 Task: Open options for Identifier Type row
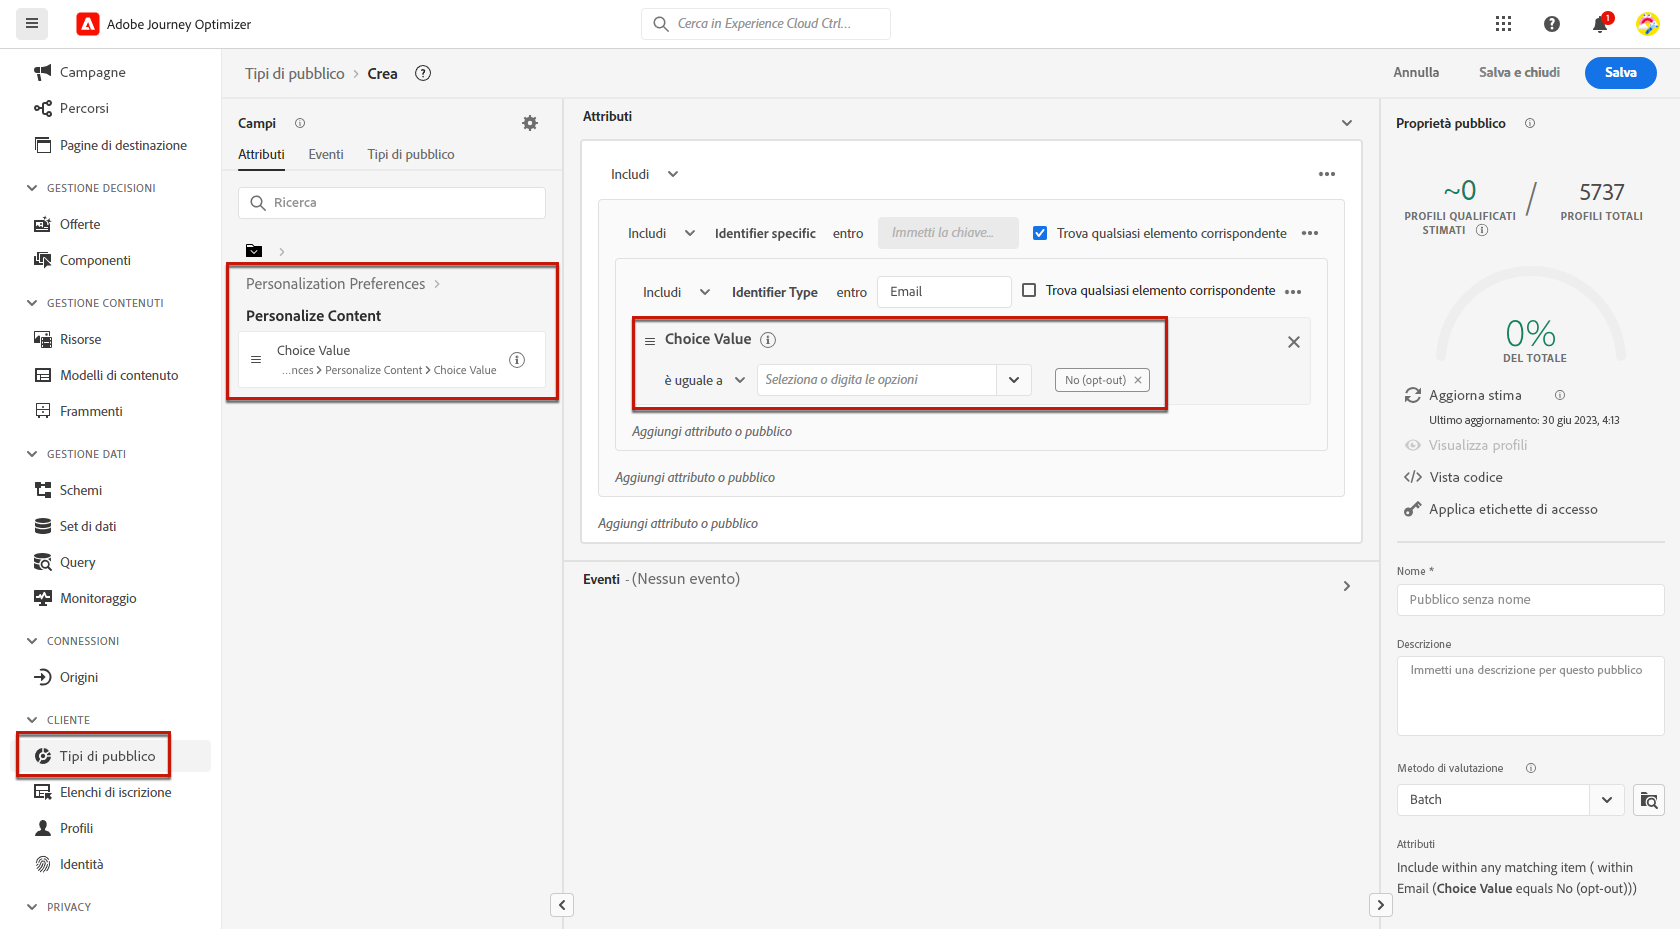click(x=1293, y=292)
